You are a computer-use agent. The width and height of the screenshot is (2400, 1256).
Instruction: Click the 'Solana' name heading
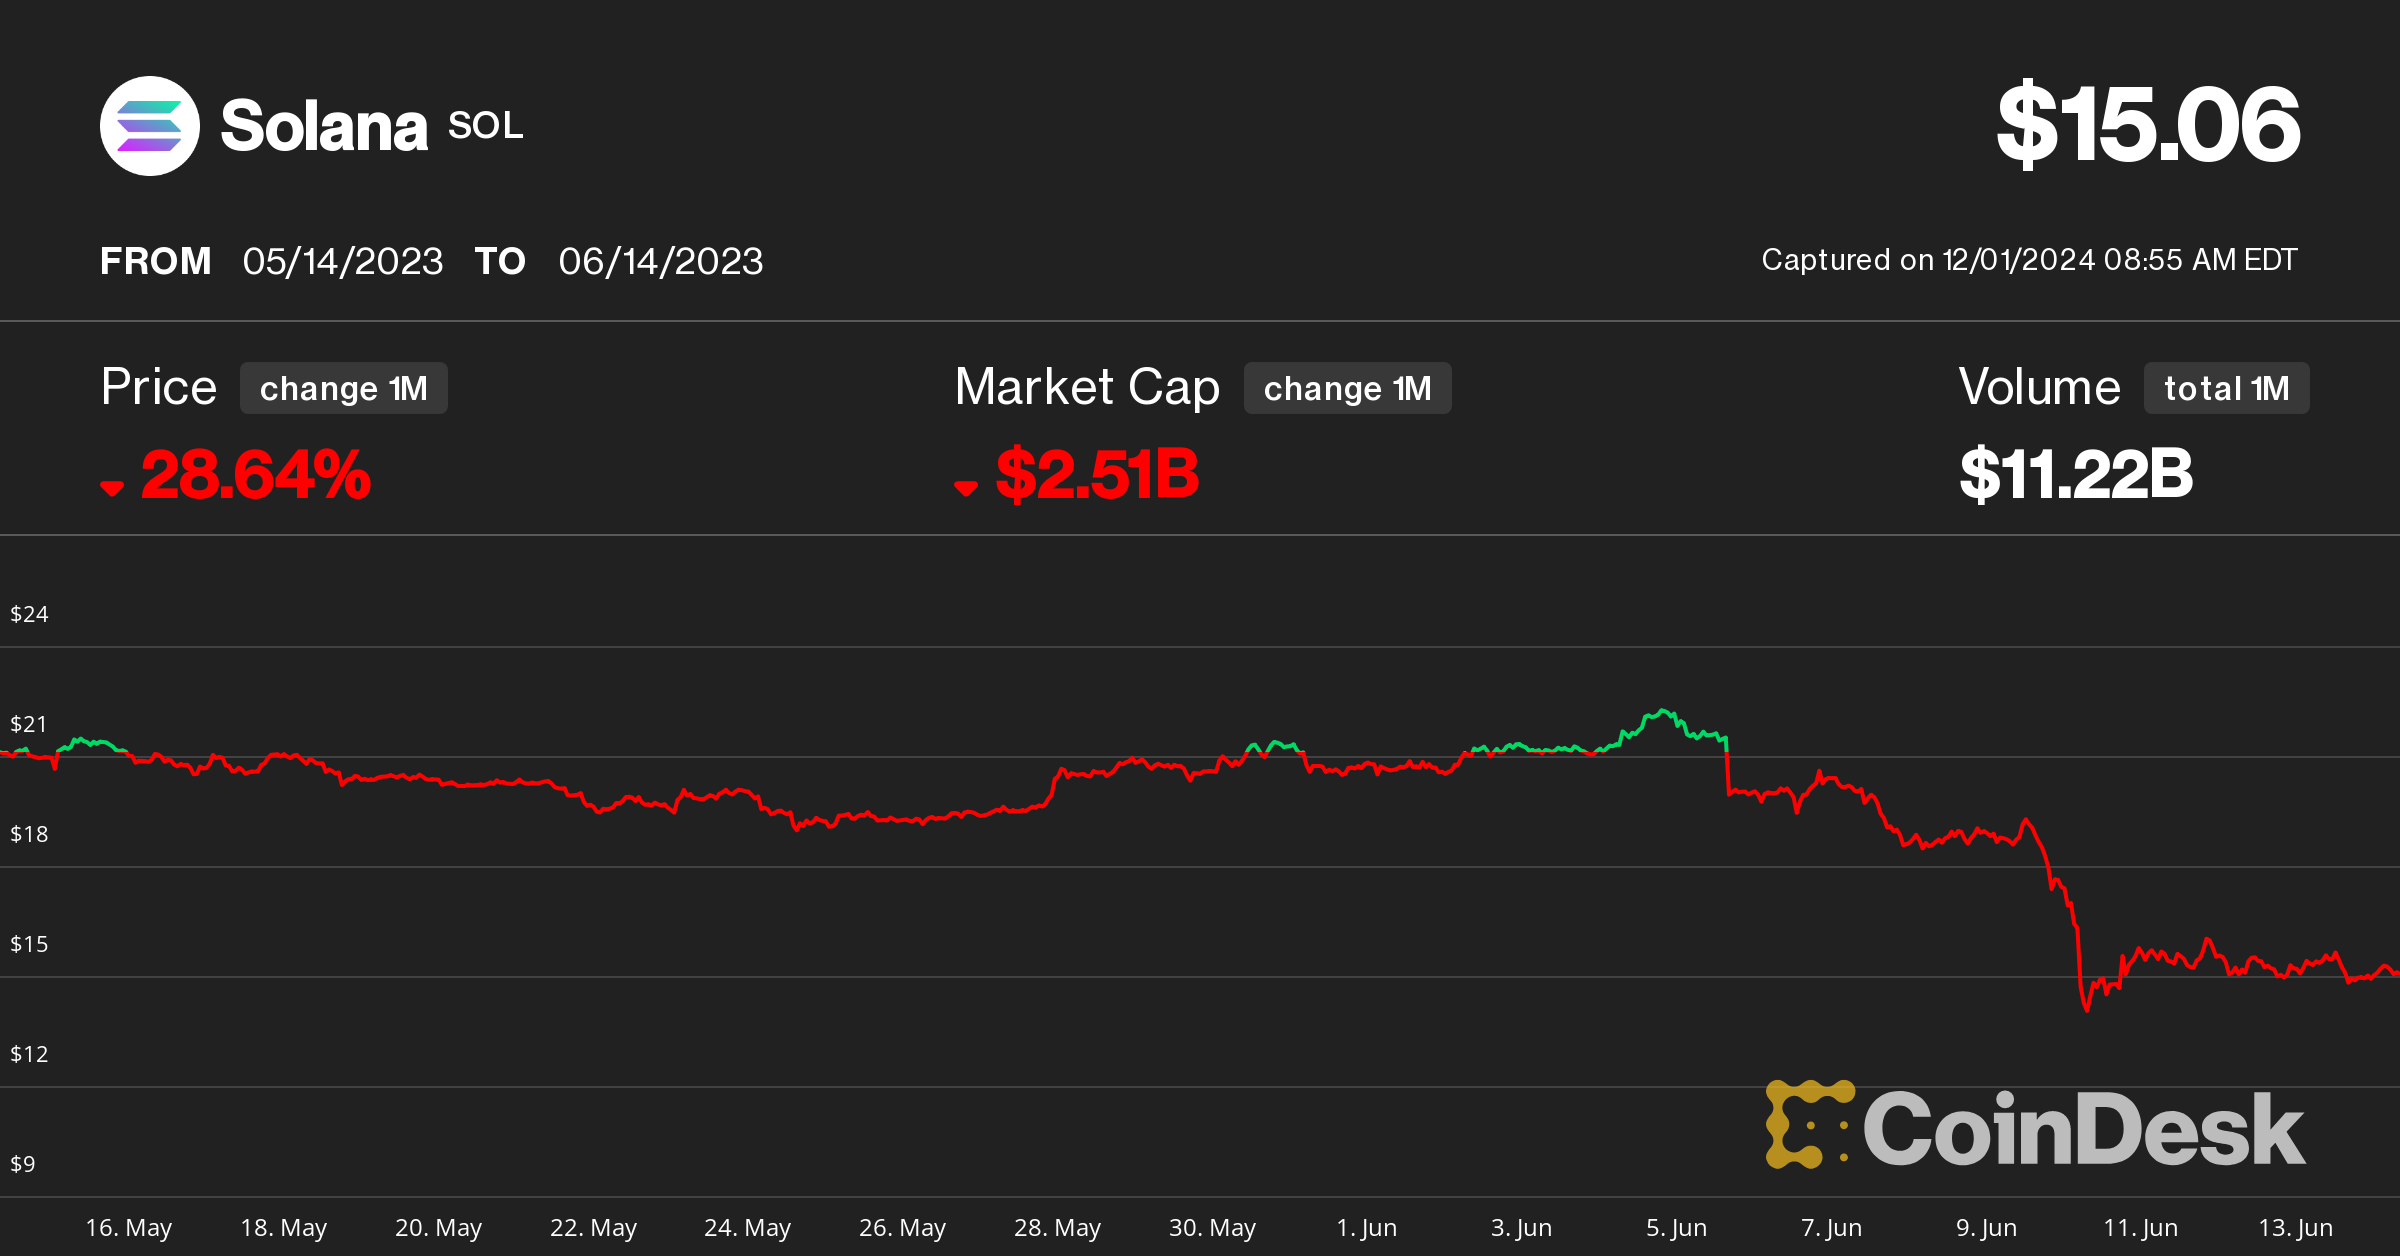tap(324, 126)
